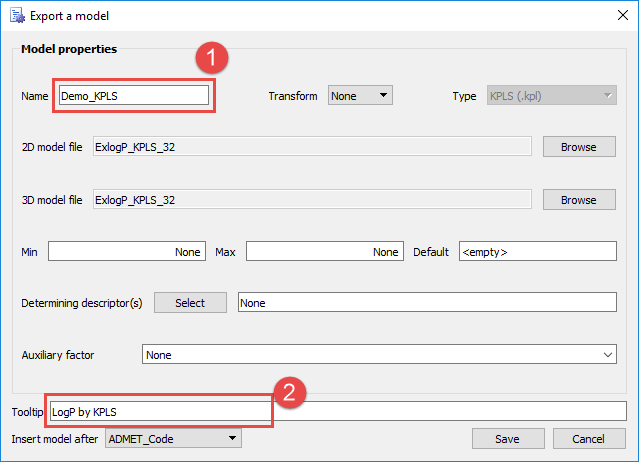Click the 2D model file label
Viewport: 639px width, 462px height.
[52, 147]
